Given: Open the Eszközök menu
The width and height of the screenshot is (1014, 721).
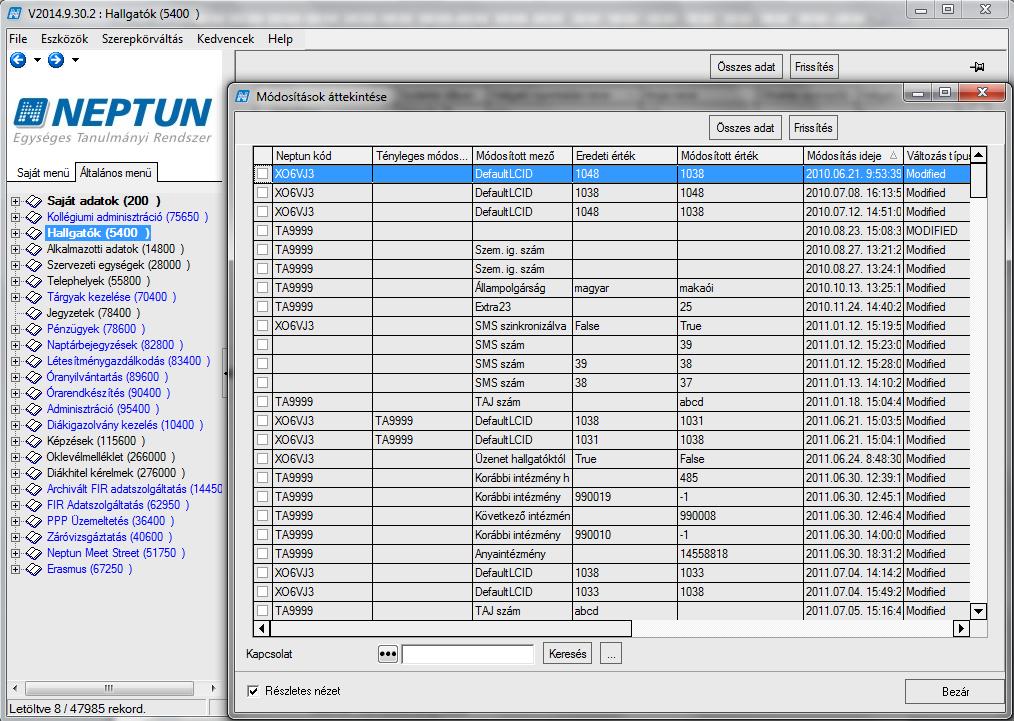Looking at the screenshot, I should [x=64, y=39].
